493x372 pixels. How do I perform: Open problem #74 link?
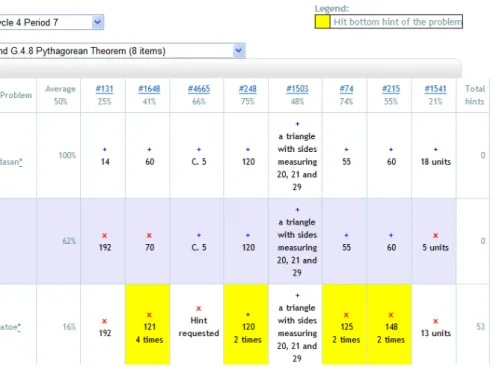point(346,89)
